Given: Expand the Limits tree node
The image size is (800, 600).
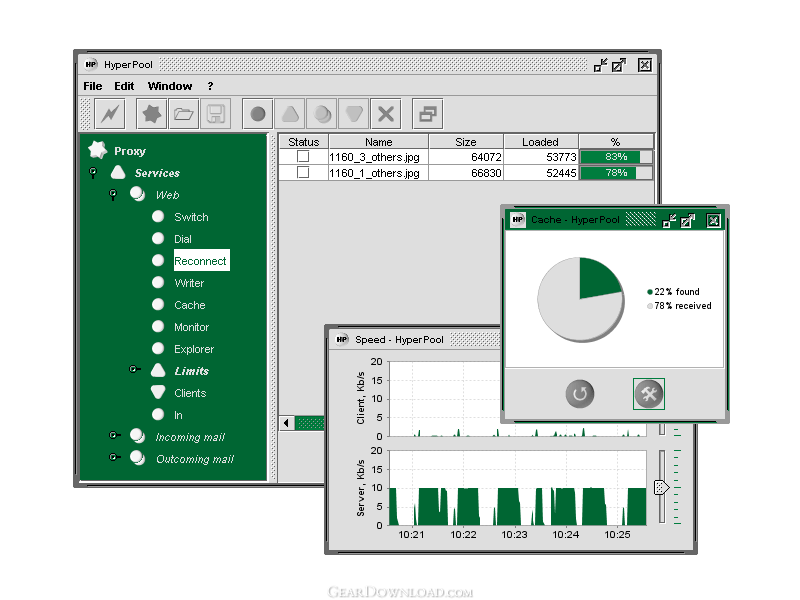Looking at the screenshot, I should point(134,369).
